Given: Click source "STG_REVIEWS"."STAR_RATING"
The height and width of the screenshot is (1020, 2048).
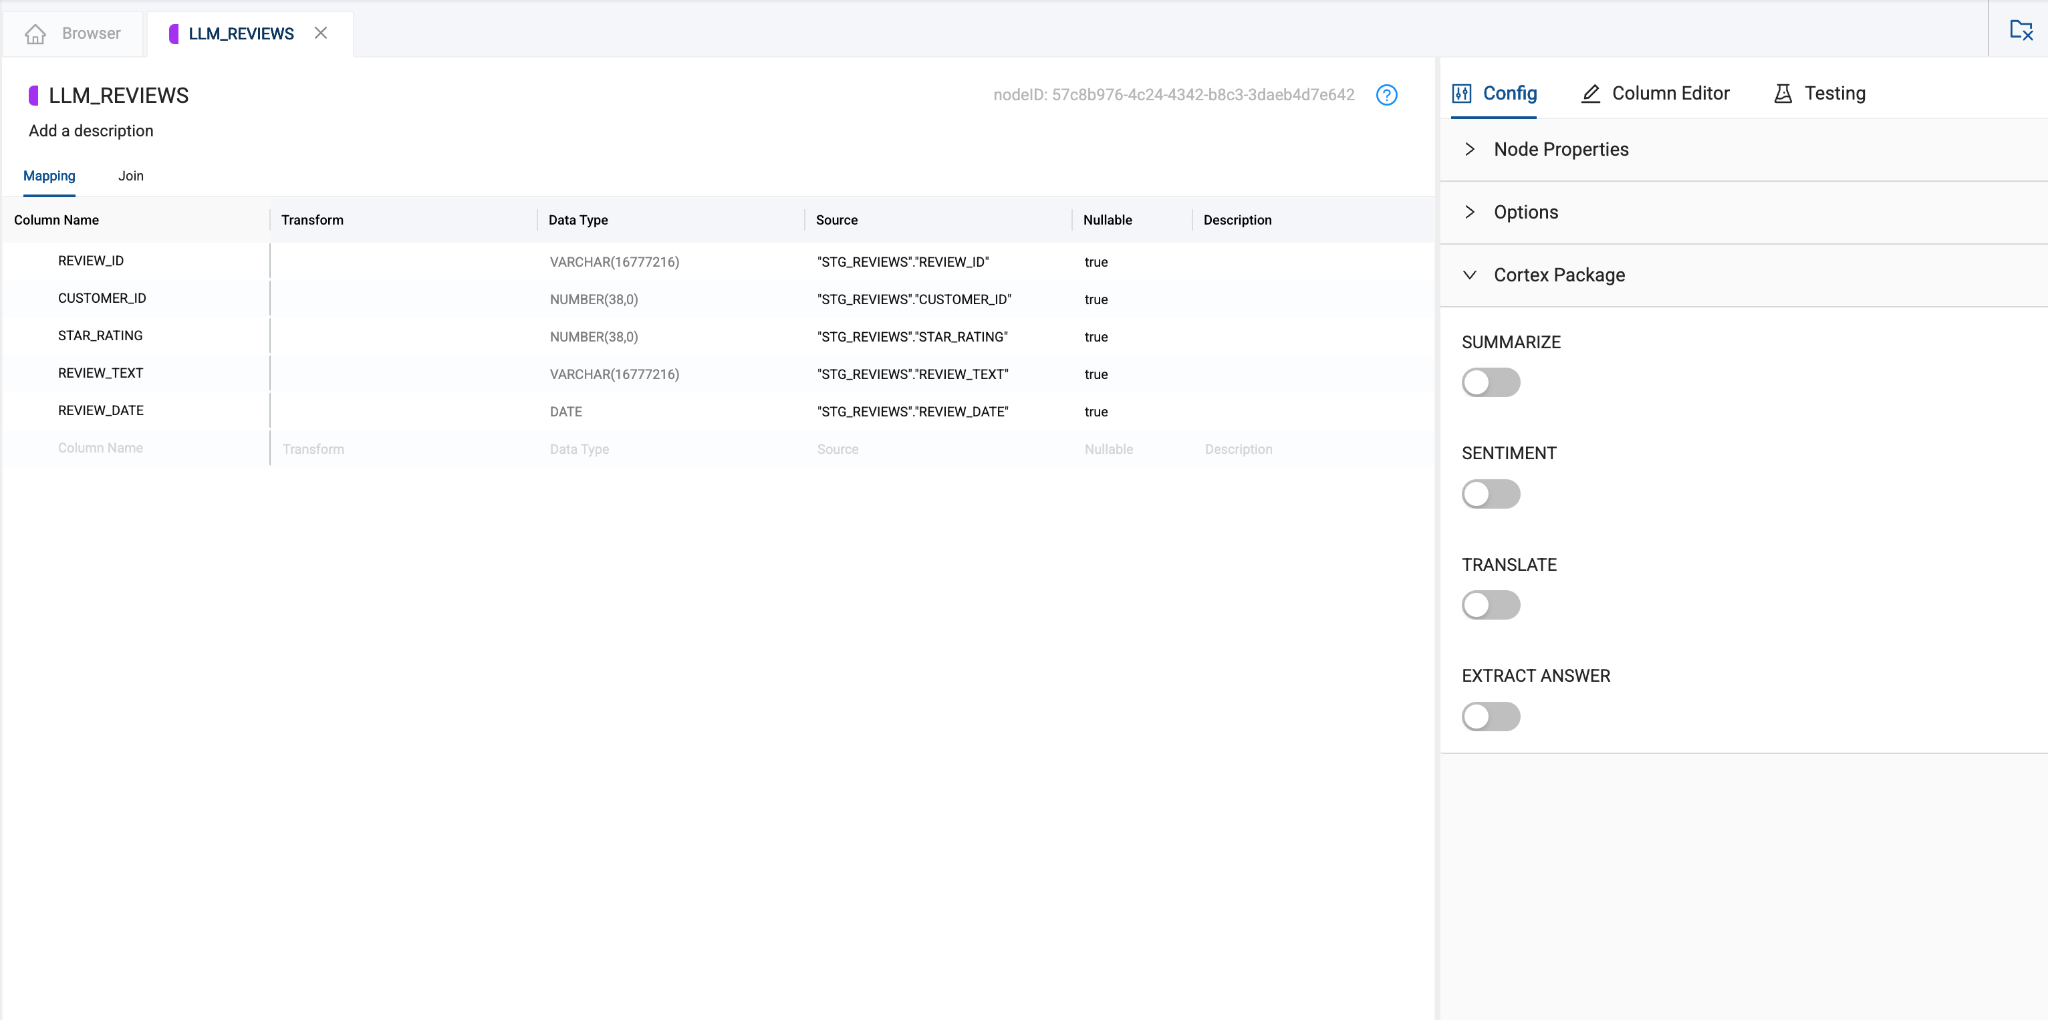Looking at the screenshot, I should (912, 337).
